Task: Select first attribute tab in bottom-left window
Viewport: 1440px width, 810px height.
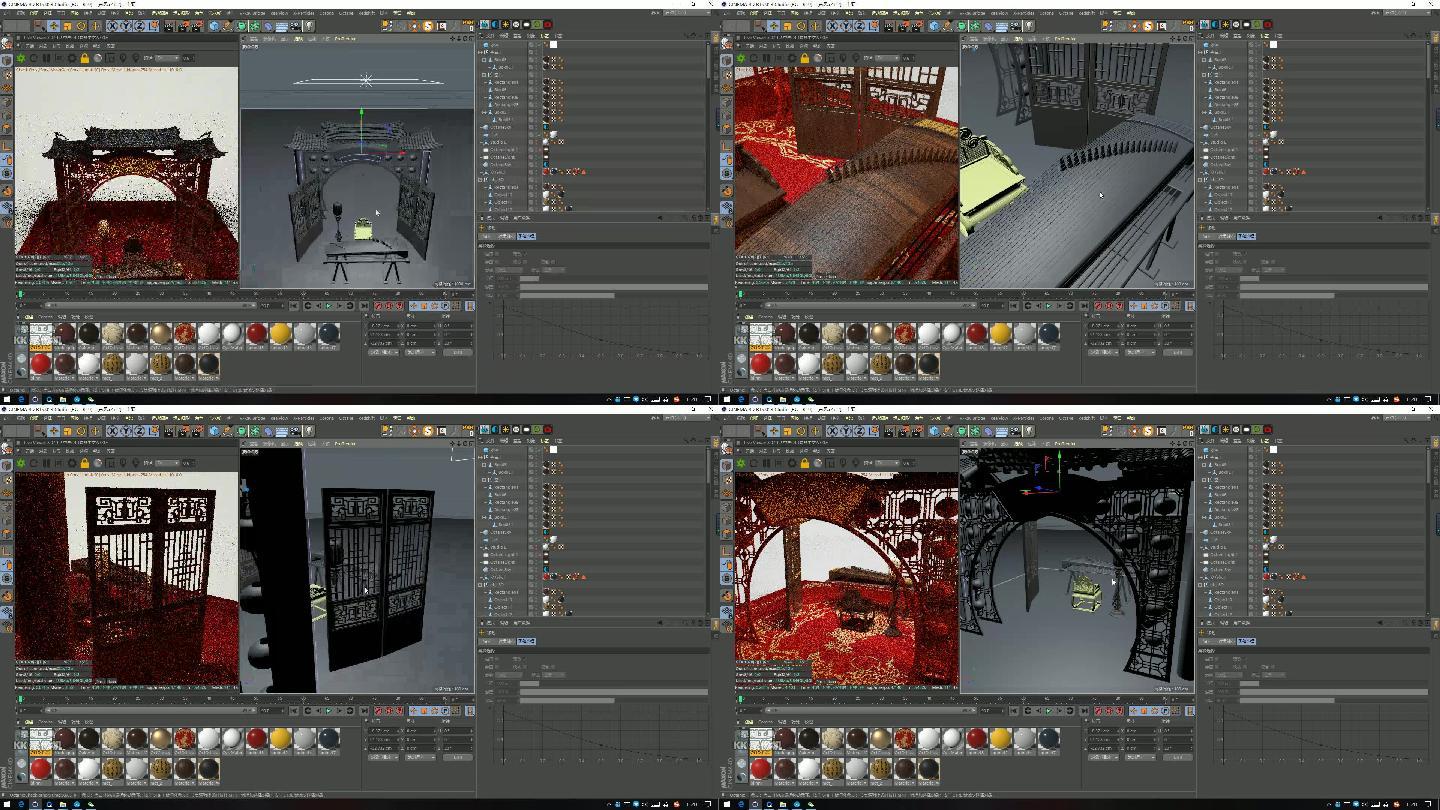Action: coord(487,641)
